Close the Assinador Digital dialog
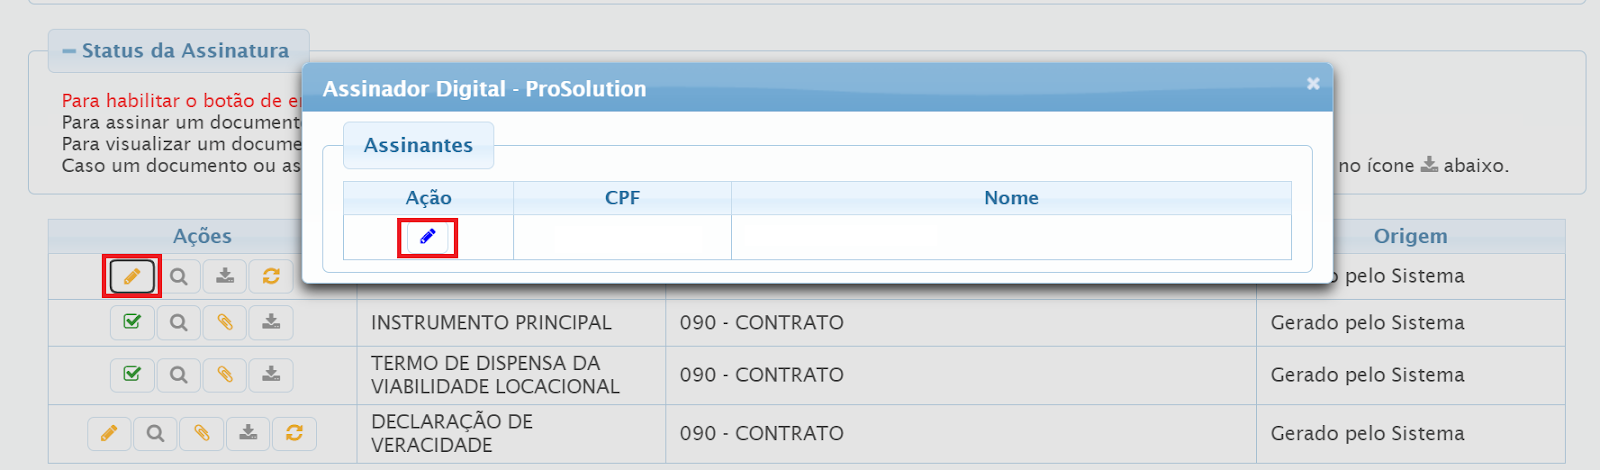This screenshot has width=1600, height=470. (1313, 84)
